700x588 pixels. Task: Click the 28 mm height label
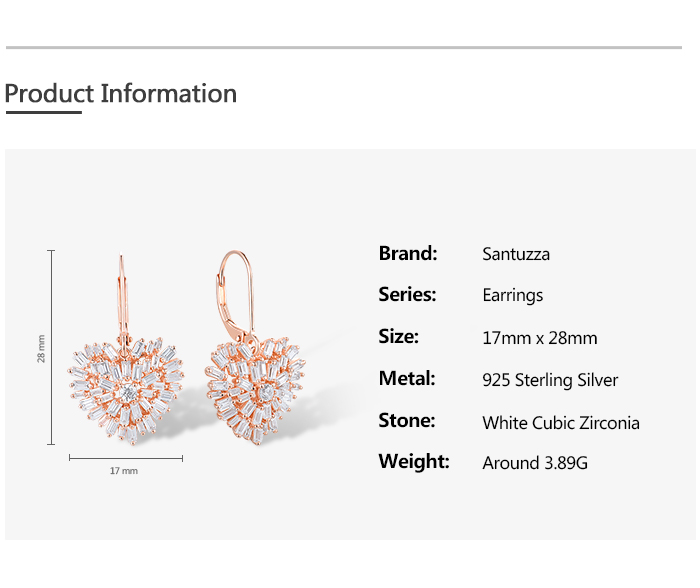pyautogui.click(x=42, y=348)
